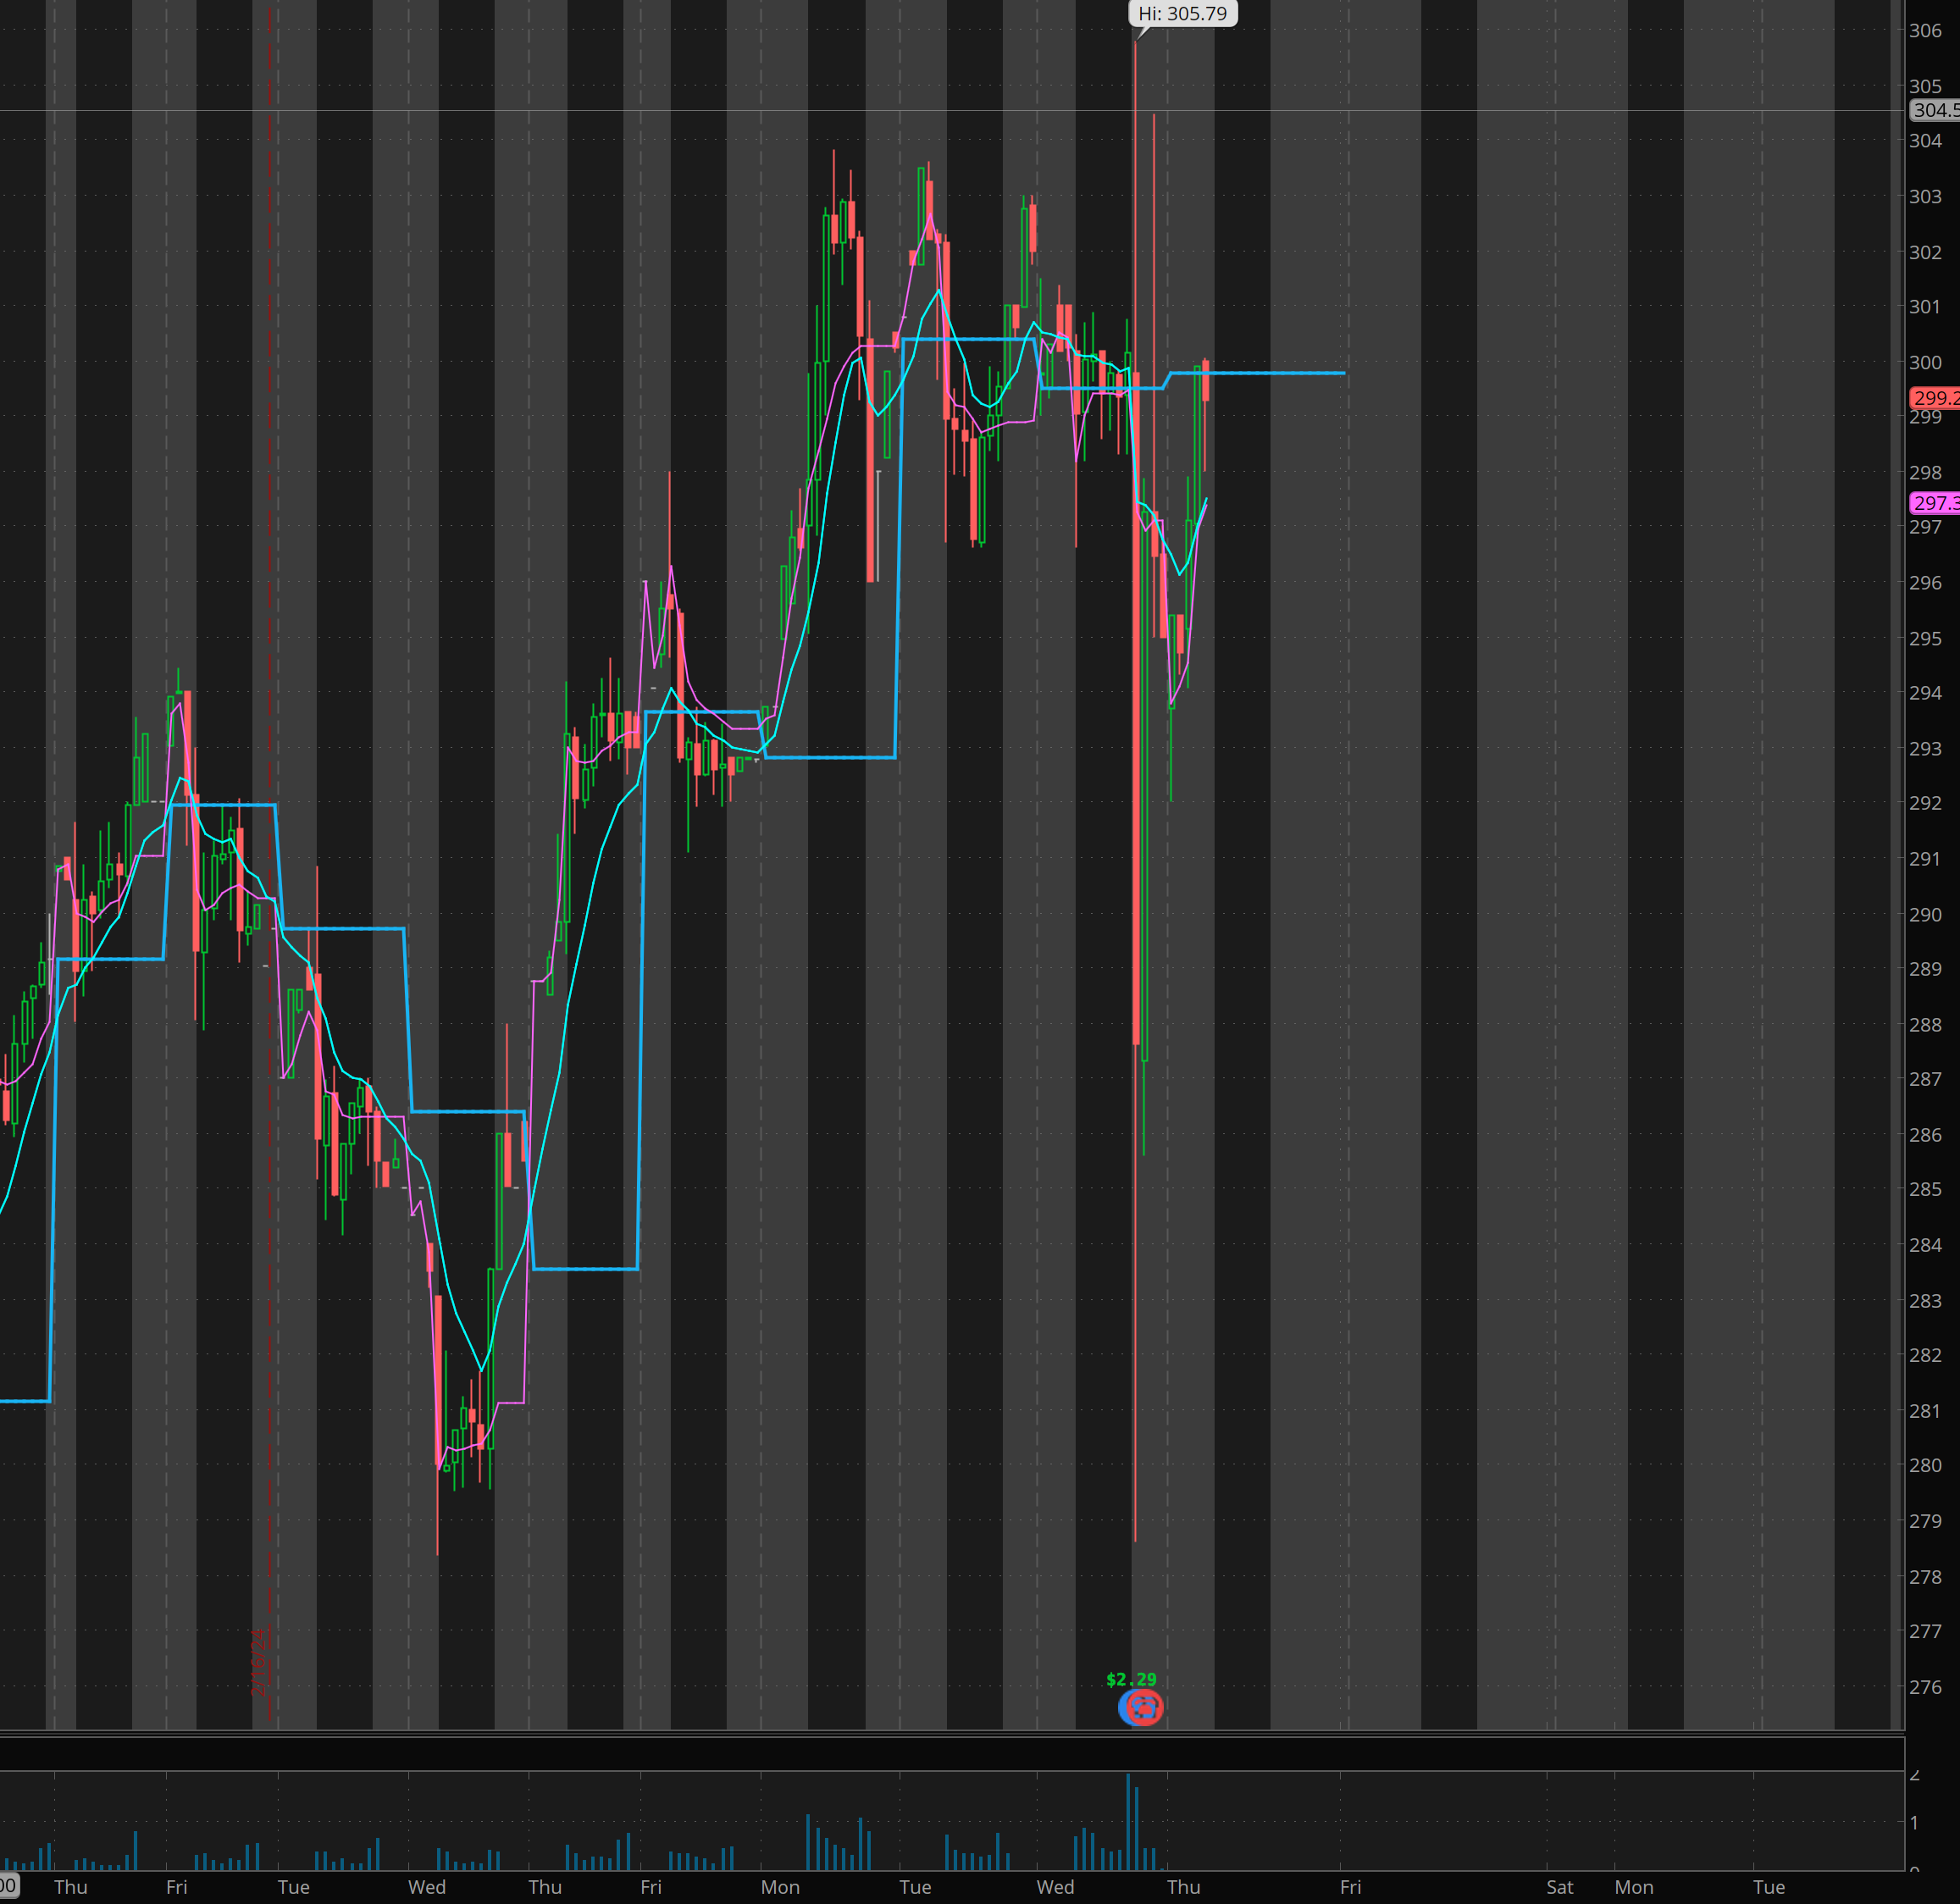1960x1904 pixels.
Task: Click the tallest volume bar in lower panel
Action: coord(1128,1825)
